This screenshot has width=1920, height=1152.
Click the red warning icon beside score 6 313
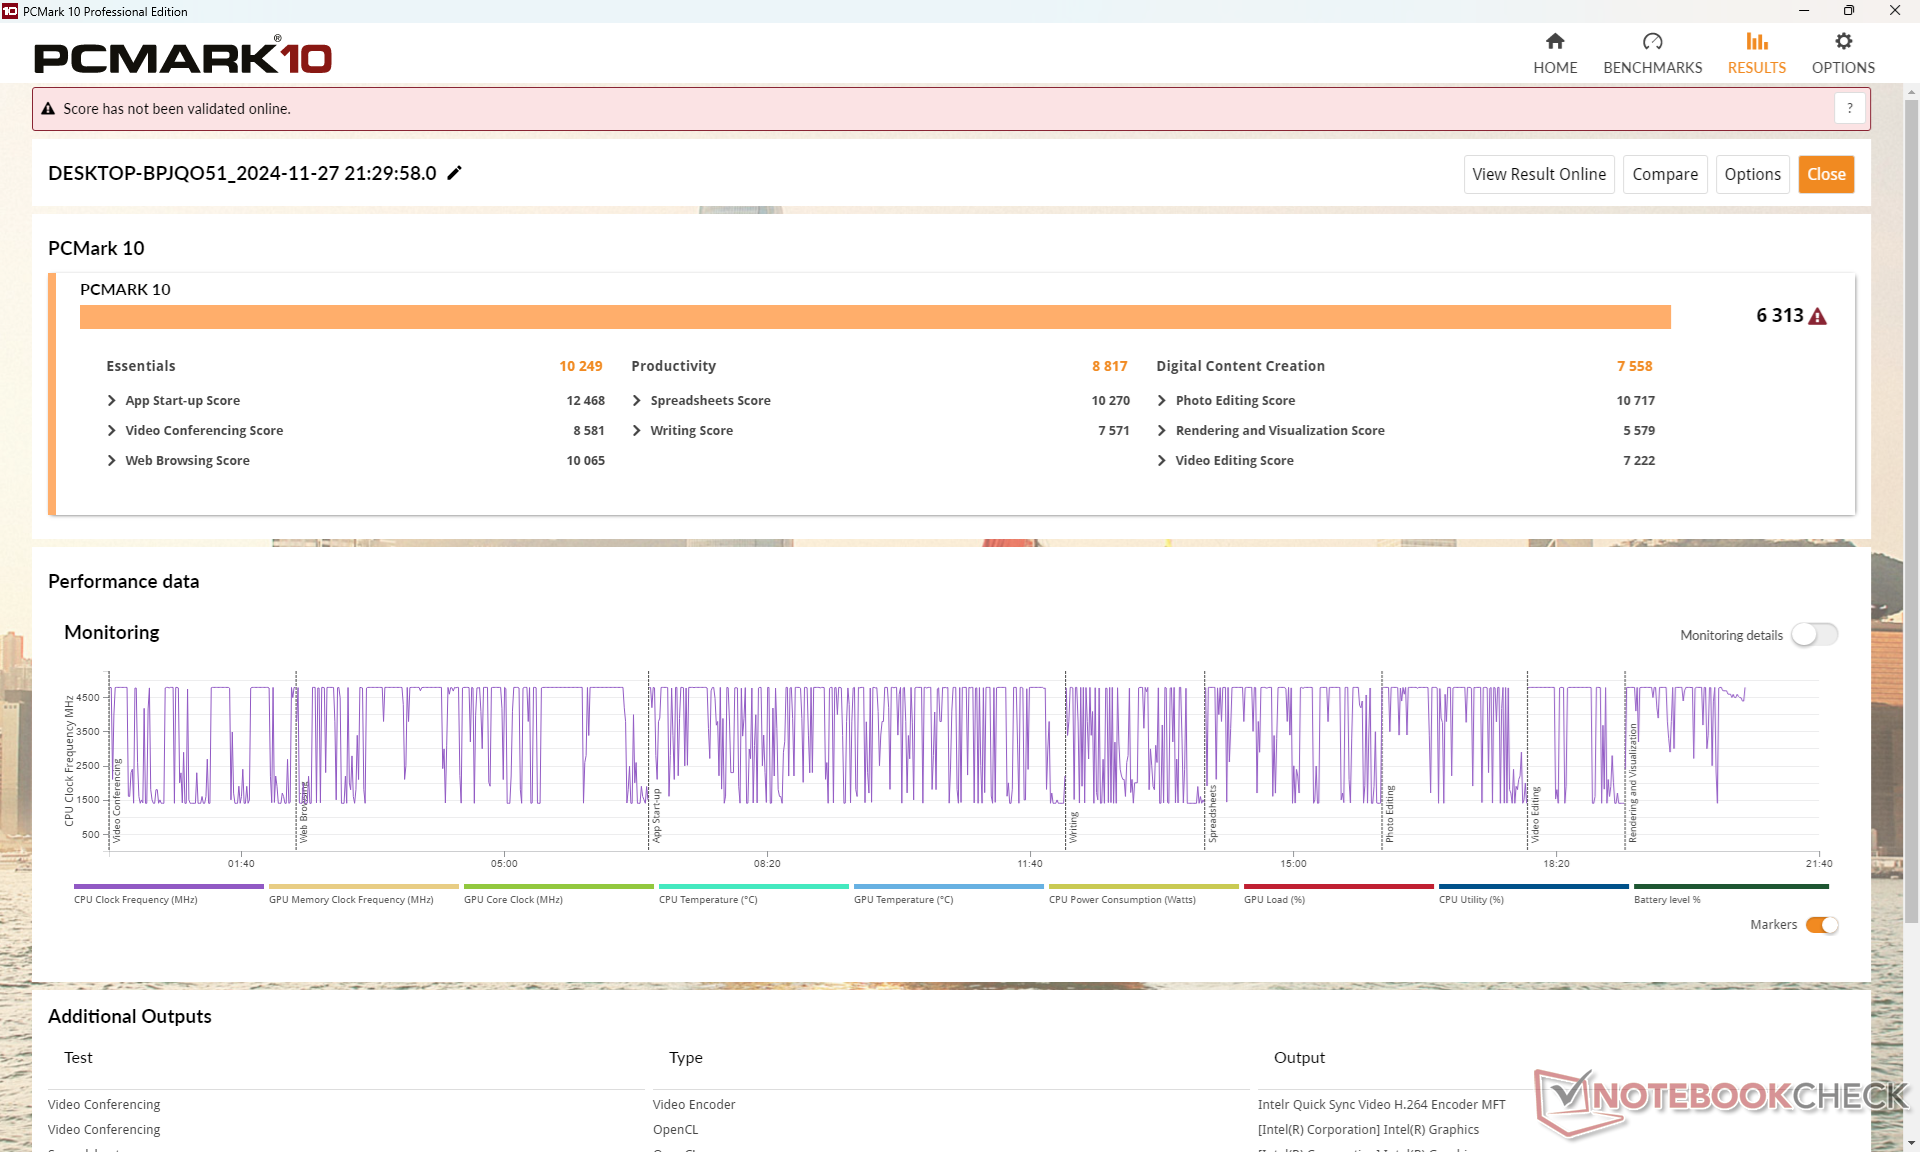tap(1818, 317)
